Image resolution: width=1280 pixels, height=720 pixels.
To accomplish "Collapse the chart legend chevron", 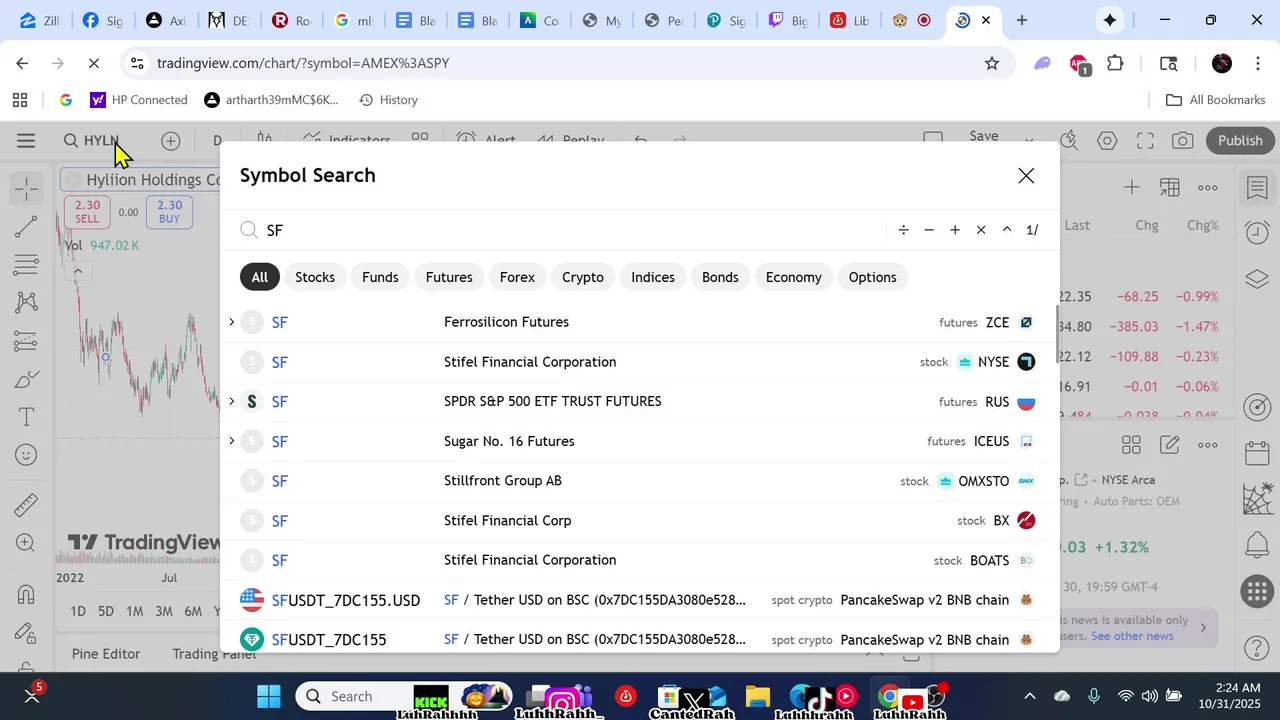I will coord(77,271).
